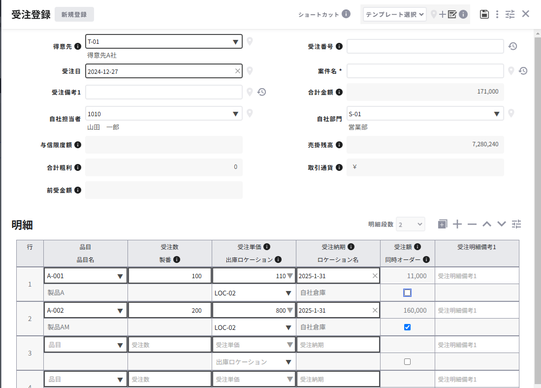Open the テンプレート選択 dropdown
The width and height of the screenshot is (541, 388).
pos(395,14)
